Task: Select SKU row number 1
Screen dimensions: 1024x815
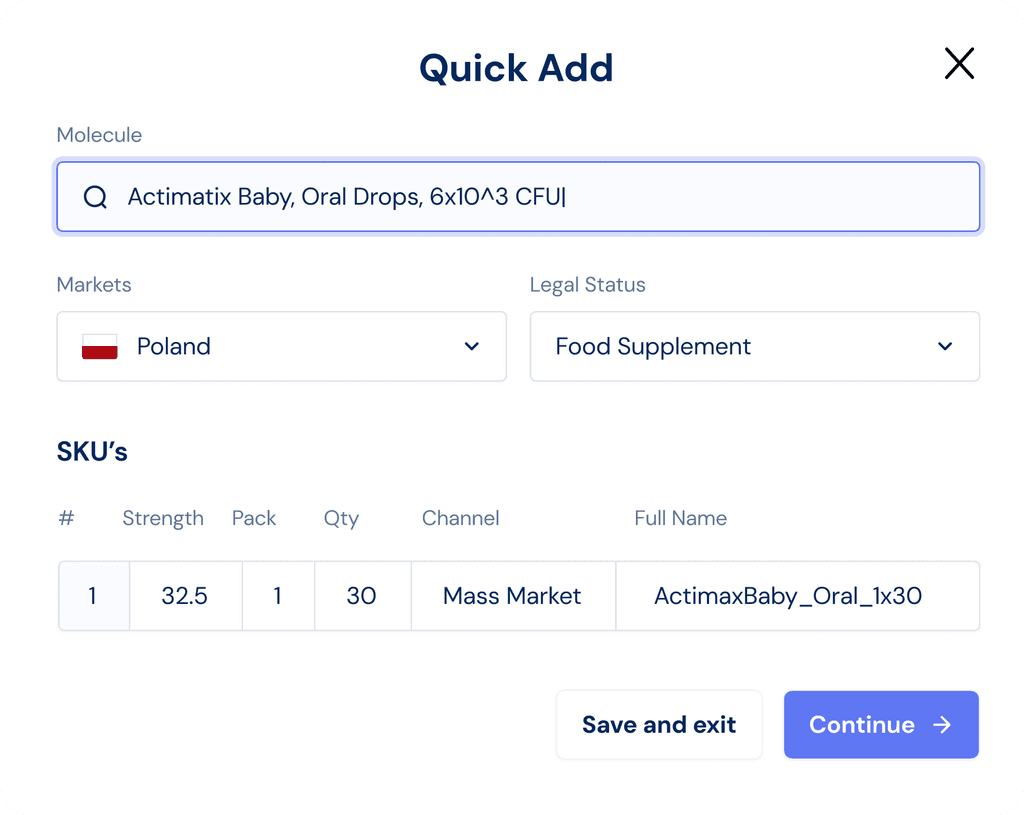Action: 93,596
